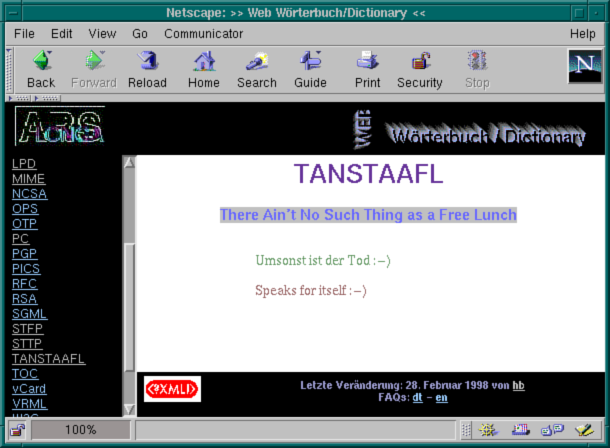Image resolution: width=610 pixels, height=448 pixels.
Task: Click the TANSTAAFL page title heading
Action: point(368,174)
